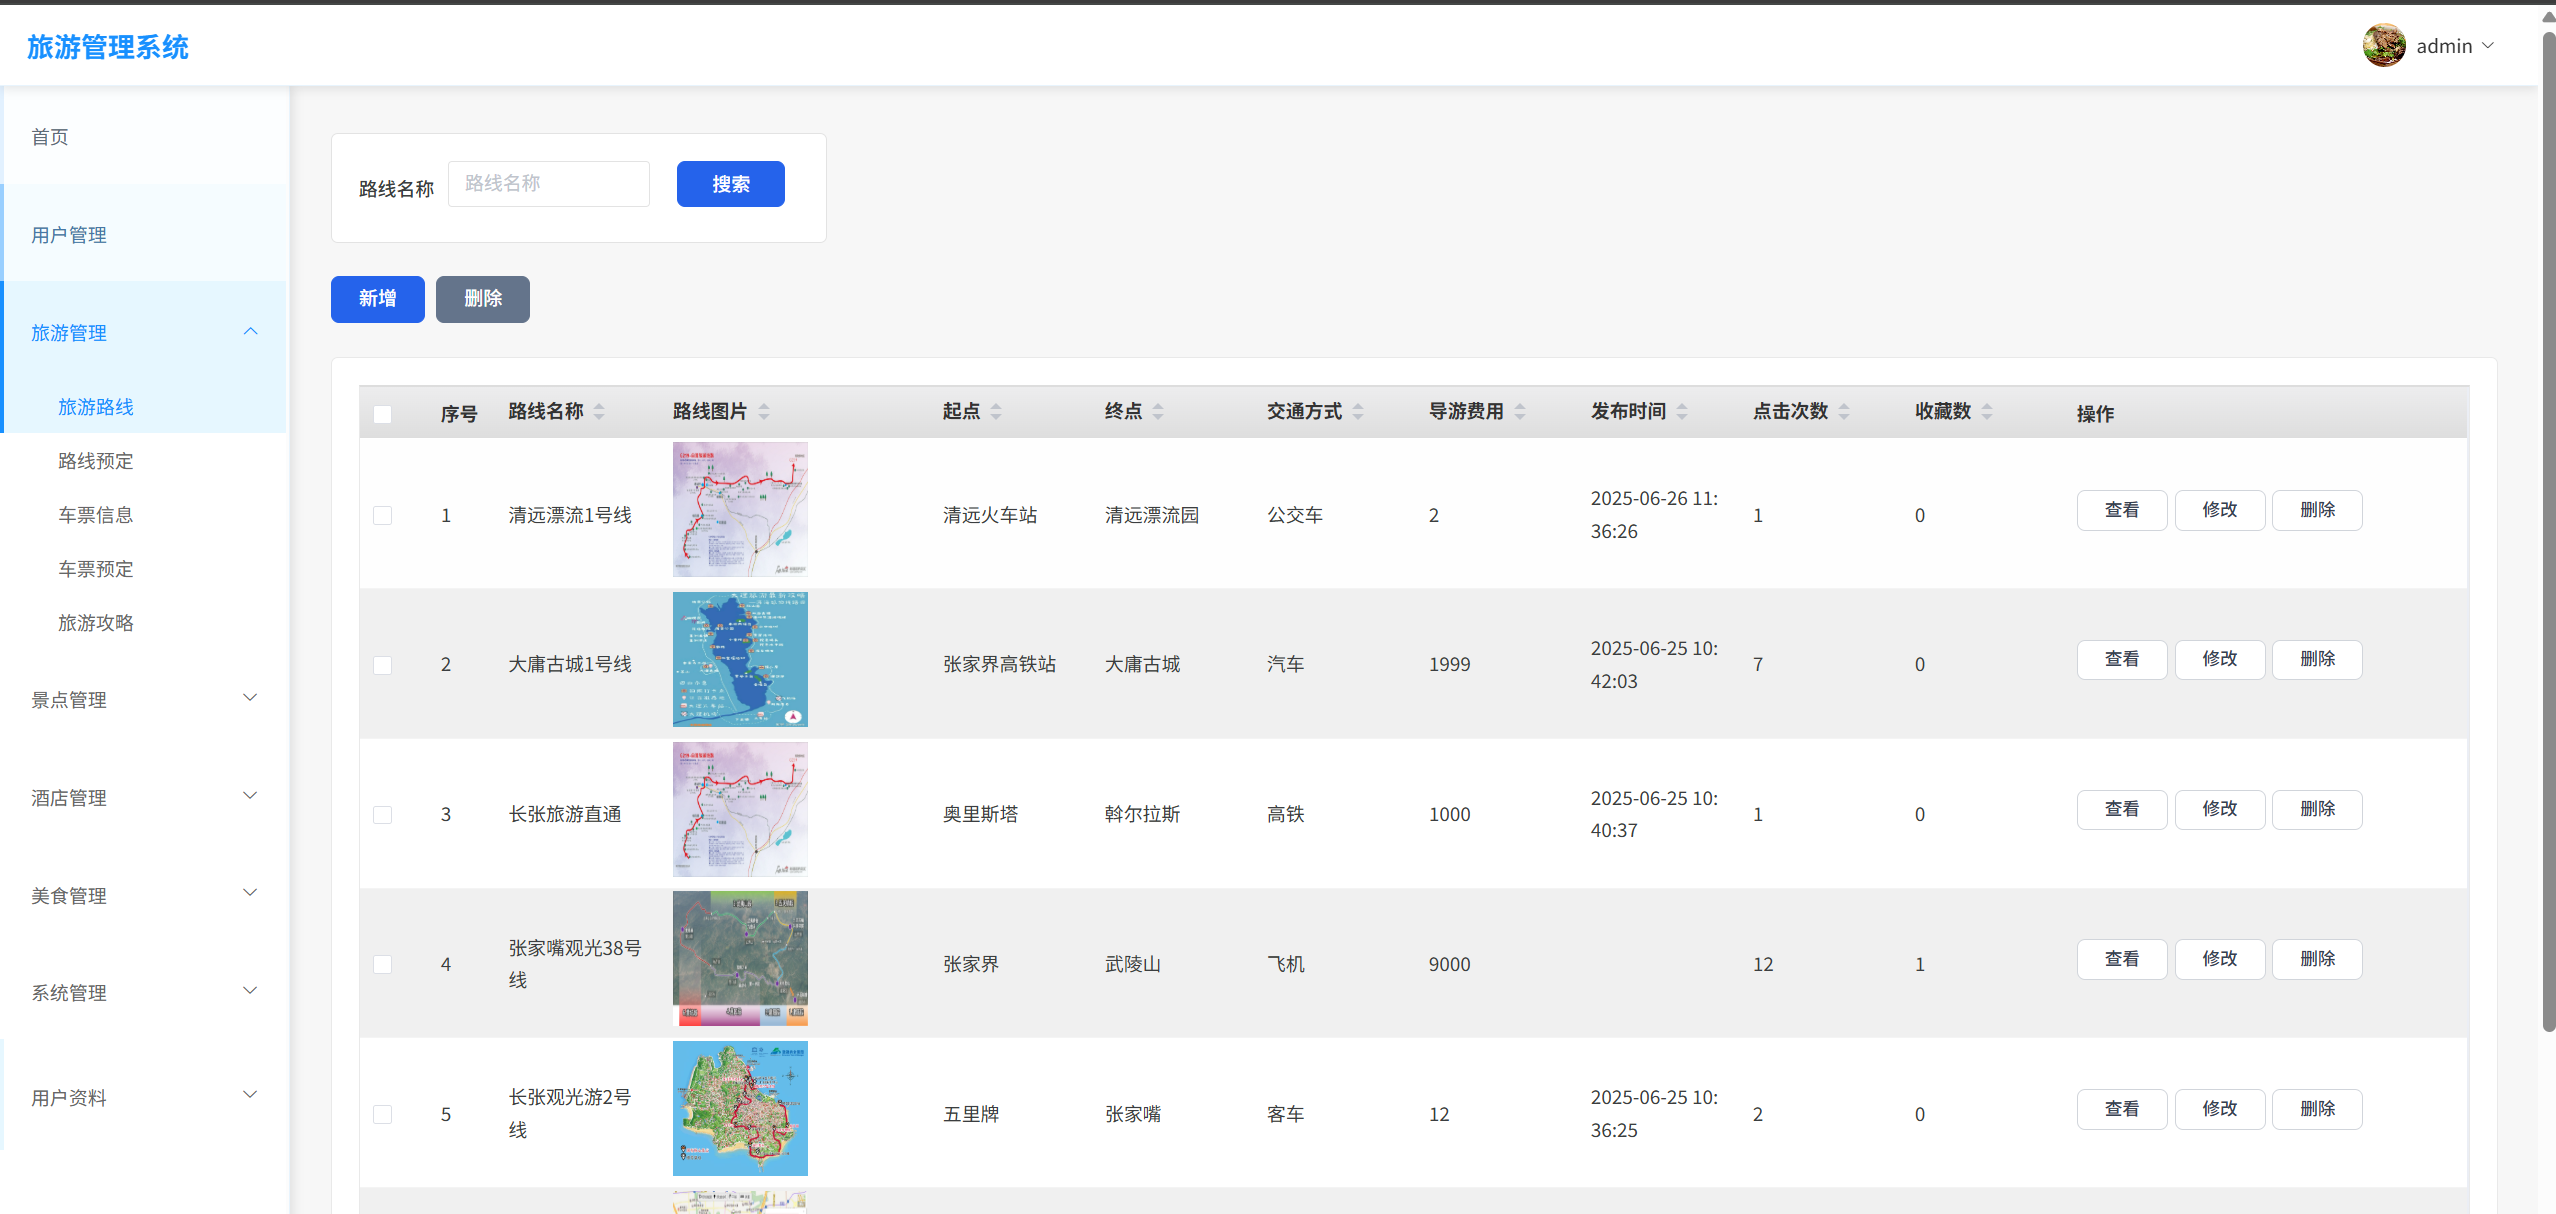
Task: Click the admin avatar picture
Action: coord(2384,46)
